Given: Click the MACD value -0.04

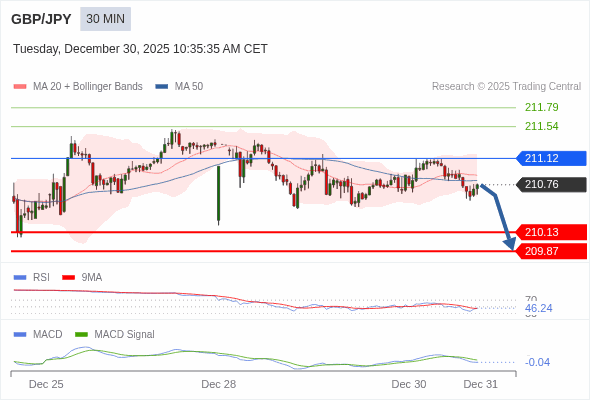Looking at the screenshot, I should click(x=537, y=362).
